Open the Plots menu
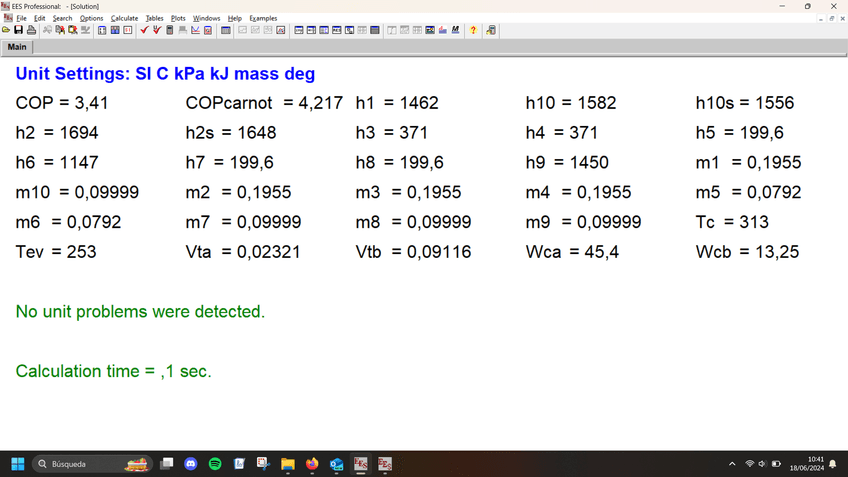Screen dimensions: 848x477 click(x=178, y=18)
